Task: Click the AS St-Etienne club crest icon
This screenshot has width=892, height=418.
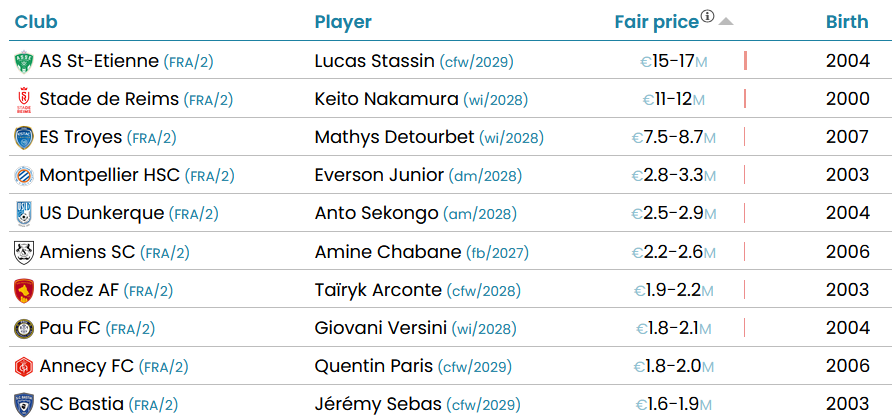Action: (23, 62)
